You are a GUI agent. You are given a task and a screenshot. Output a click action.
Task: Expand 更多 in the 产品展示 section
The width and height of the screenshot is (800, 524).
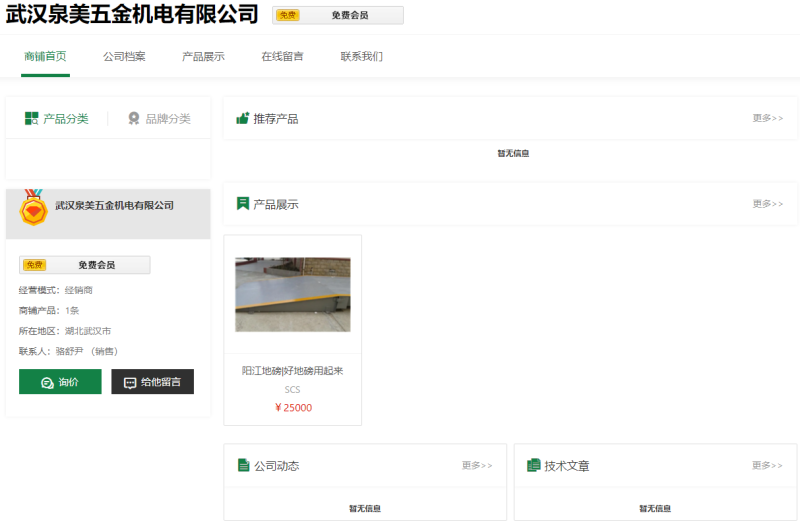tap(767, 204)
